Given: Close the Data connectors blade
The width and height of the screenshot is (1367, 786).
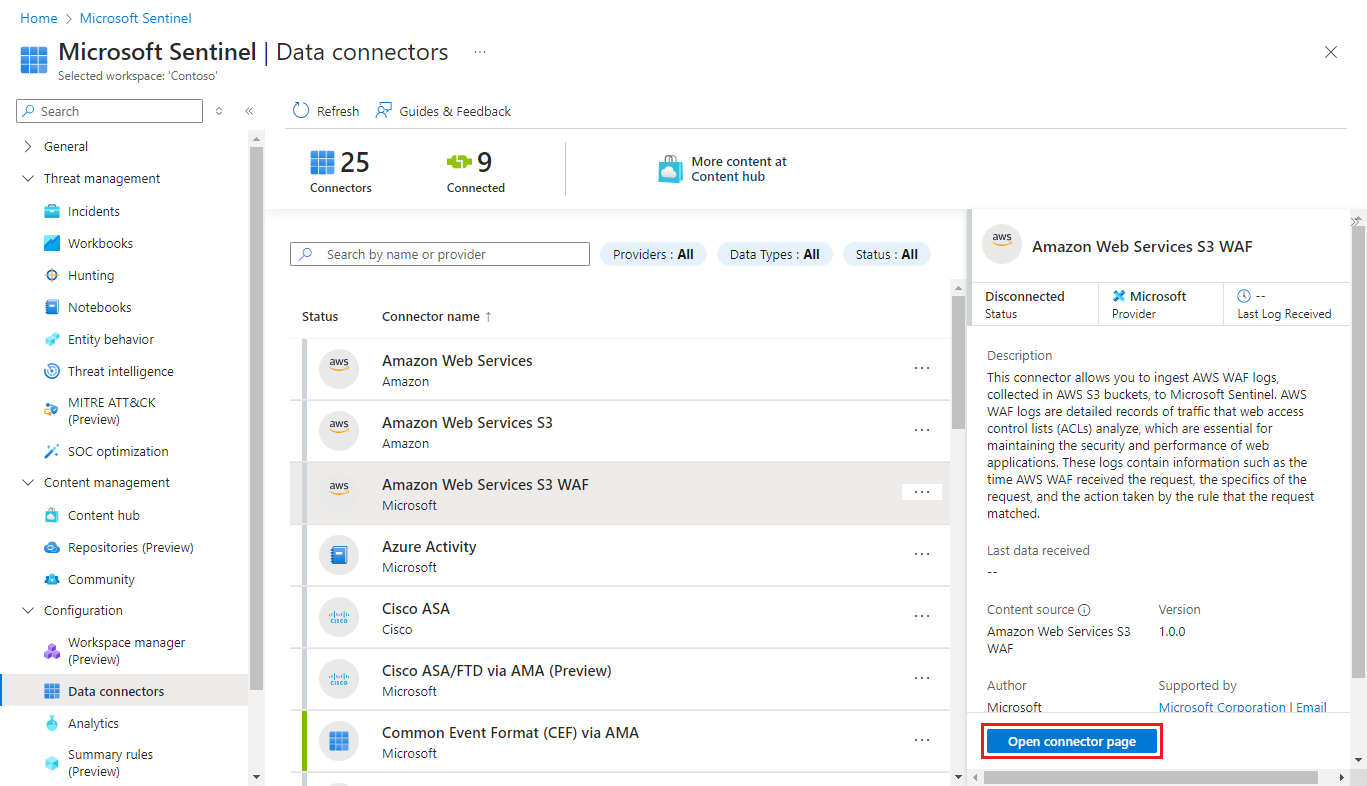Looking at the screenshot, I should click(1331, 52).
